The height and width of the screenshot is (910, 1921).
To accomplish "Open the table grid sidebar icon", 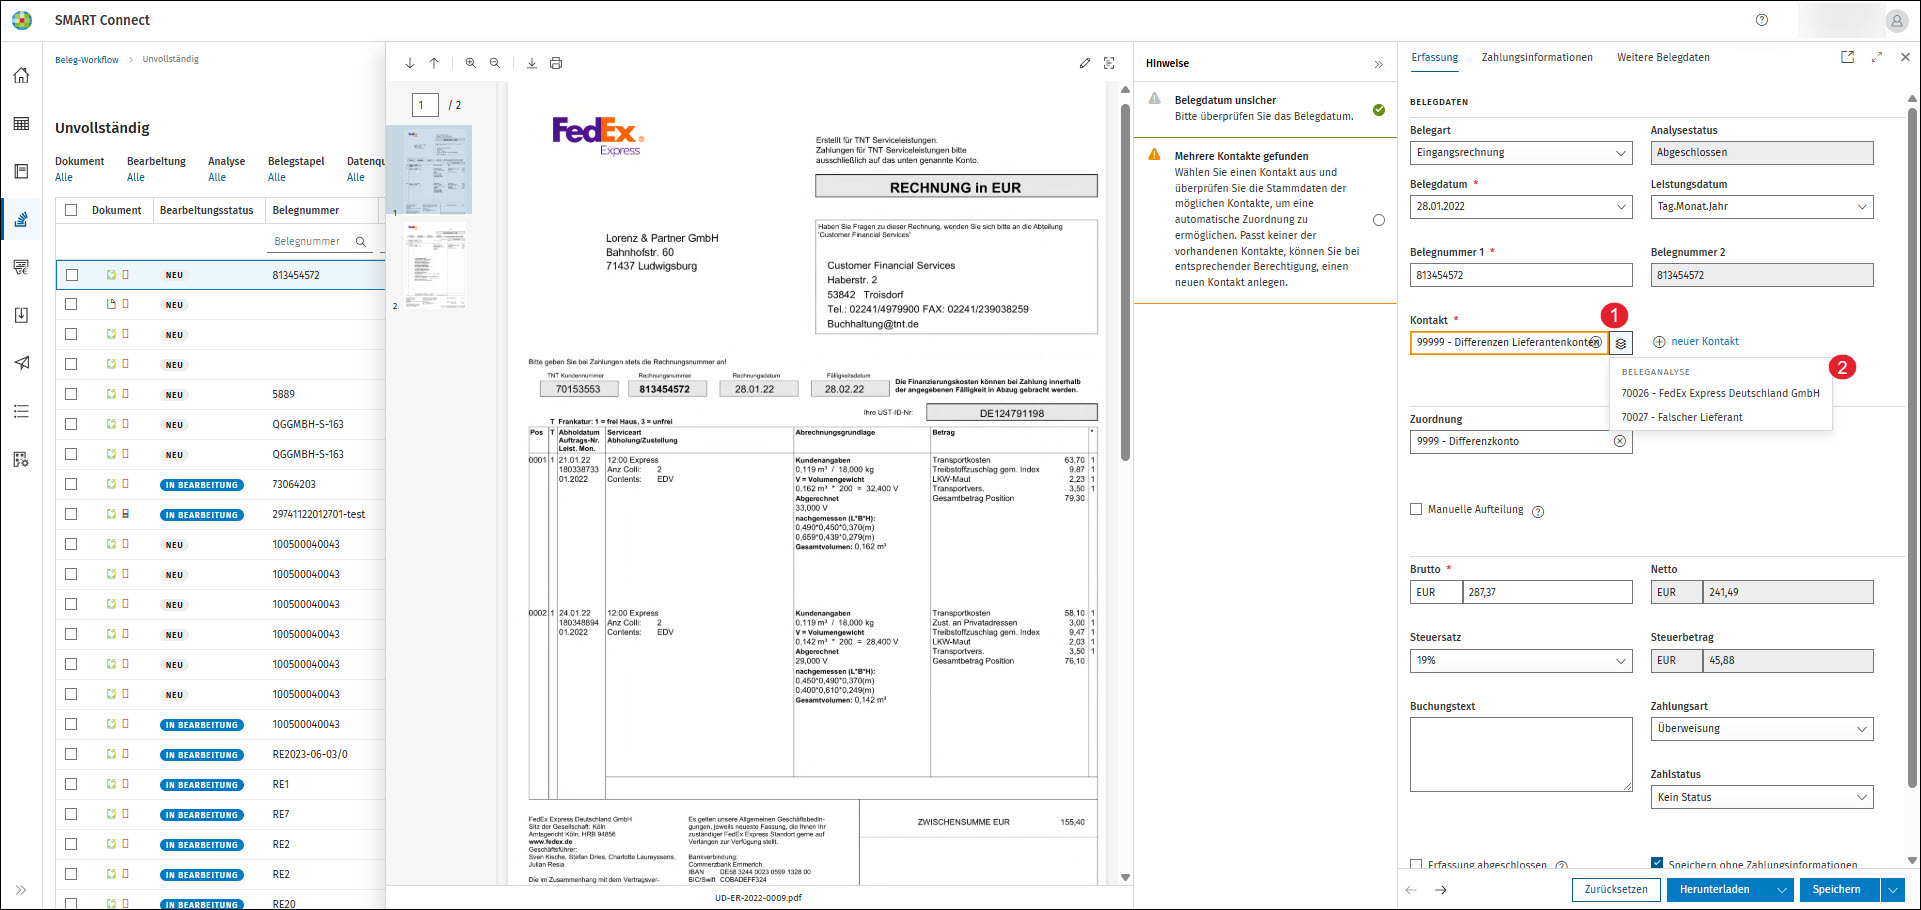I will point(21,124).
